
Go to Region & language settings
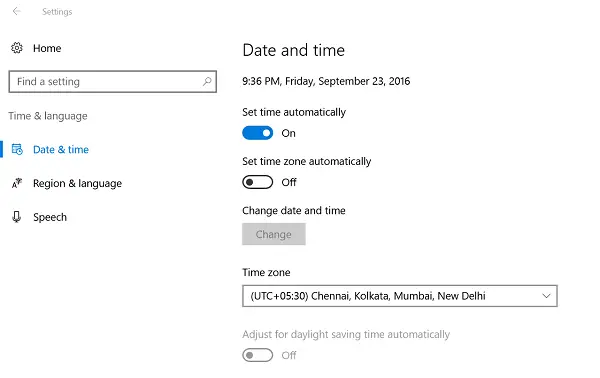[77, 183]
